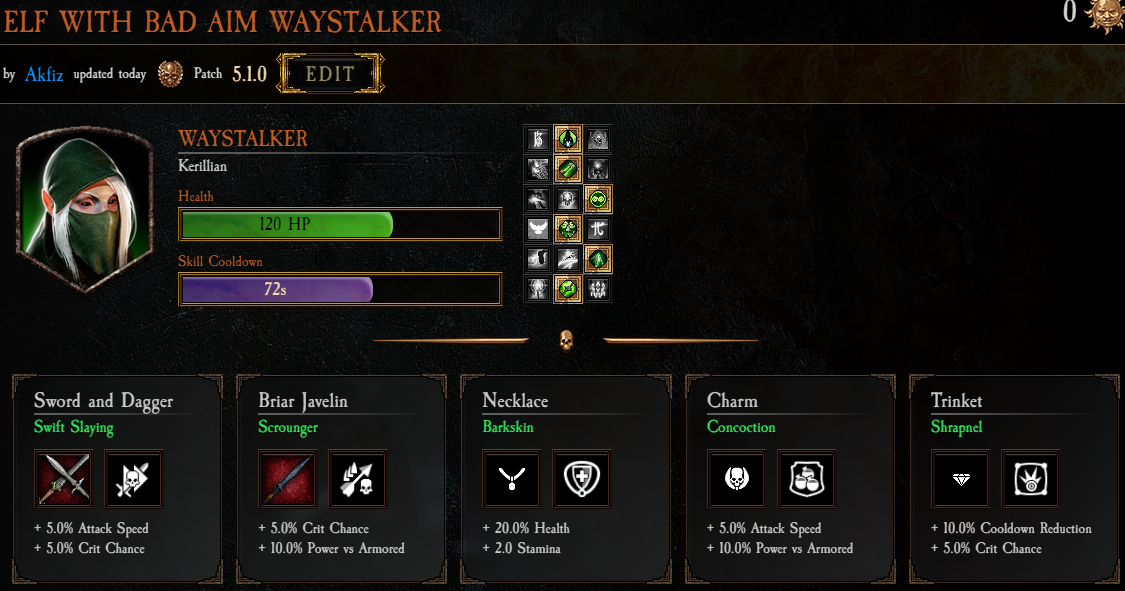Click the EDIT button
Image resolution: width=1125 pixels, height=591 pixels.
click(330, 74)
